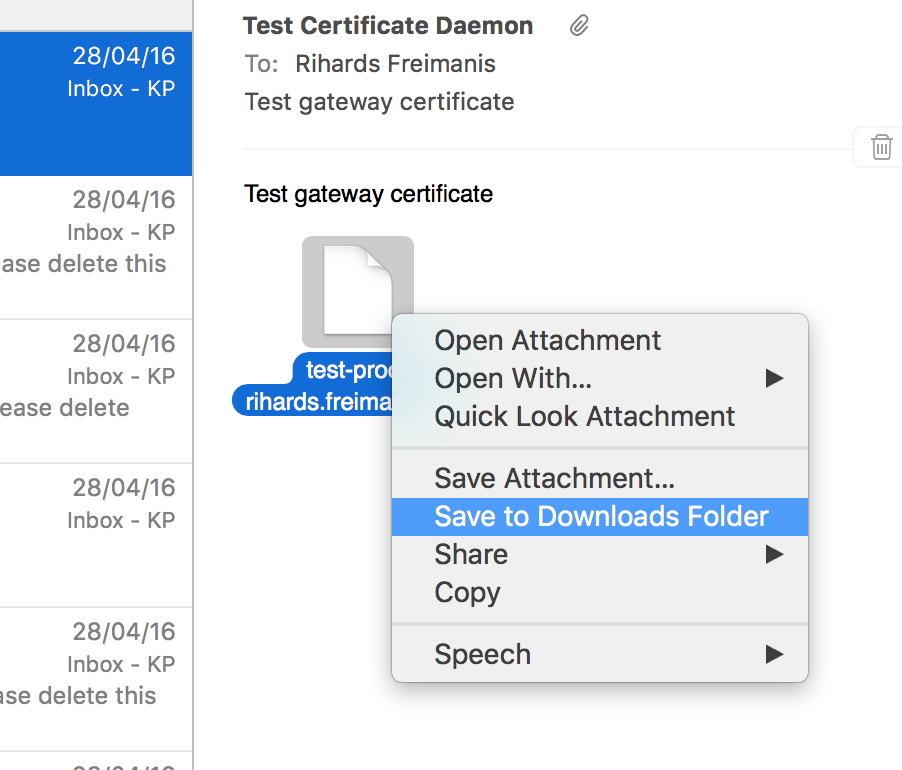Click the Speech menu item label
This screenshot has width=902, height=770.
click(482, 655)
